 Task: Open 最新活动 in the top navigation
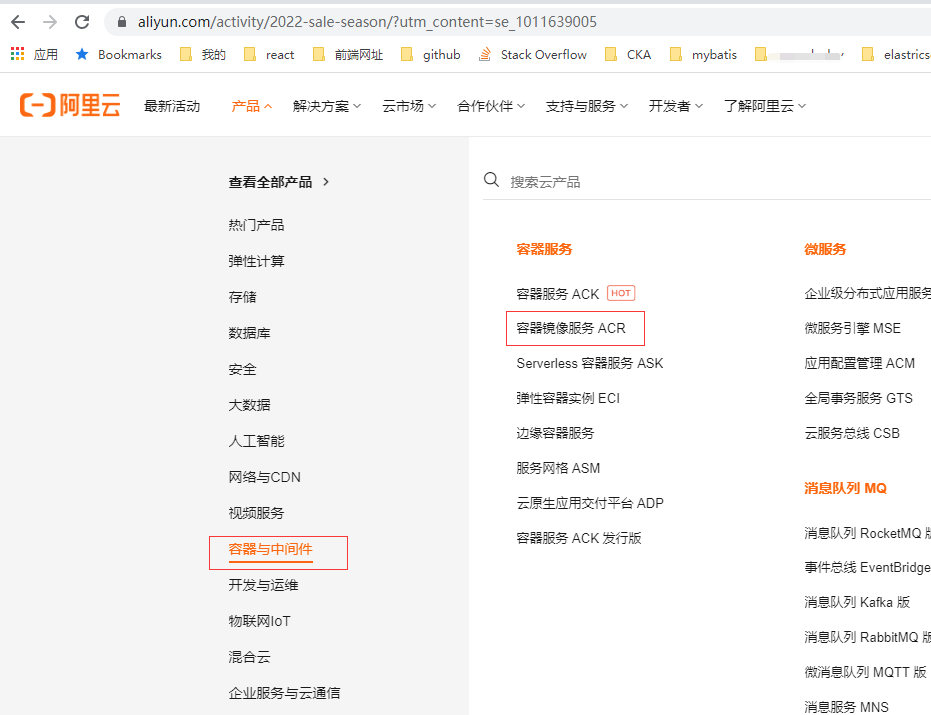pyautogui.click(x=172, y=106)
